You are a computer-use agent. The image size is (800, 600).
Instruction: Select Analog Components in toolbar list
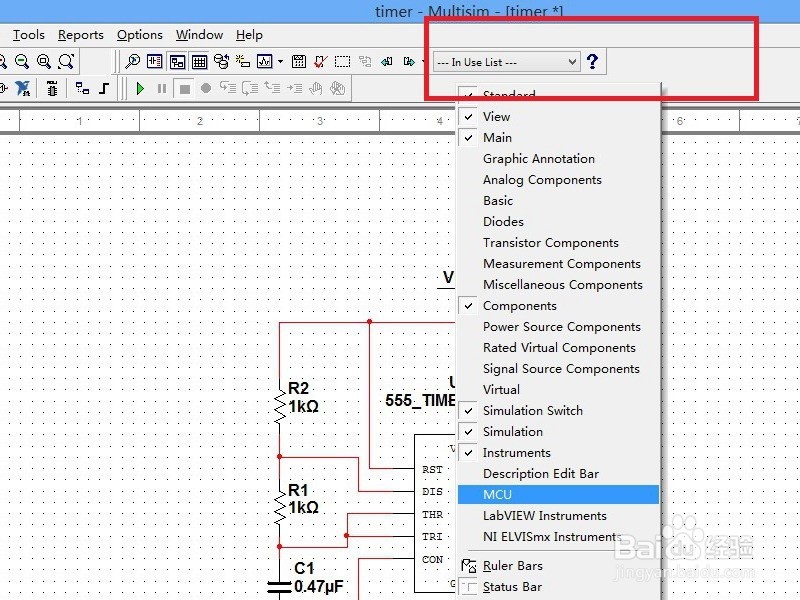coord(558,180)
